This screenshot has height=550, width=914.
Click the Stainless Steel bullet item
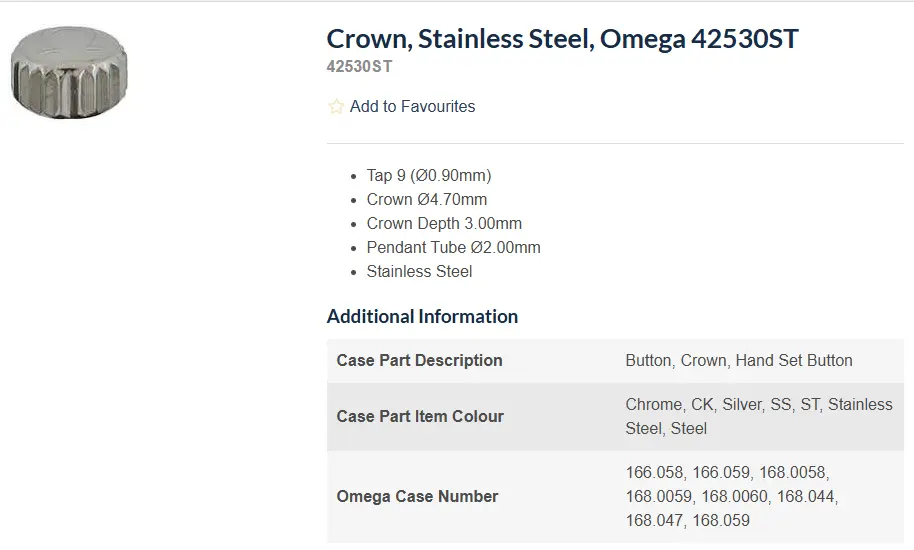click(419, 271)
